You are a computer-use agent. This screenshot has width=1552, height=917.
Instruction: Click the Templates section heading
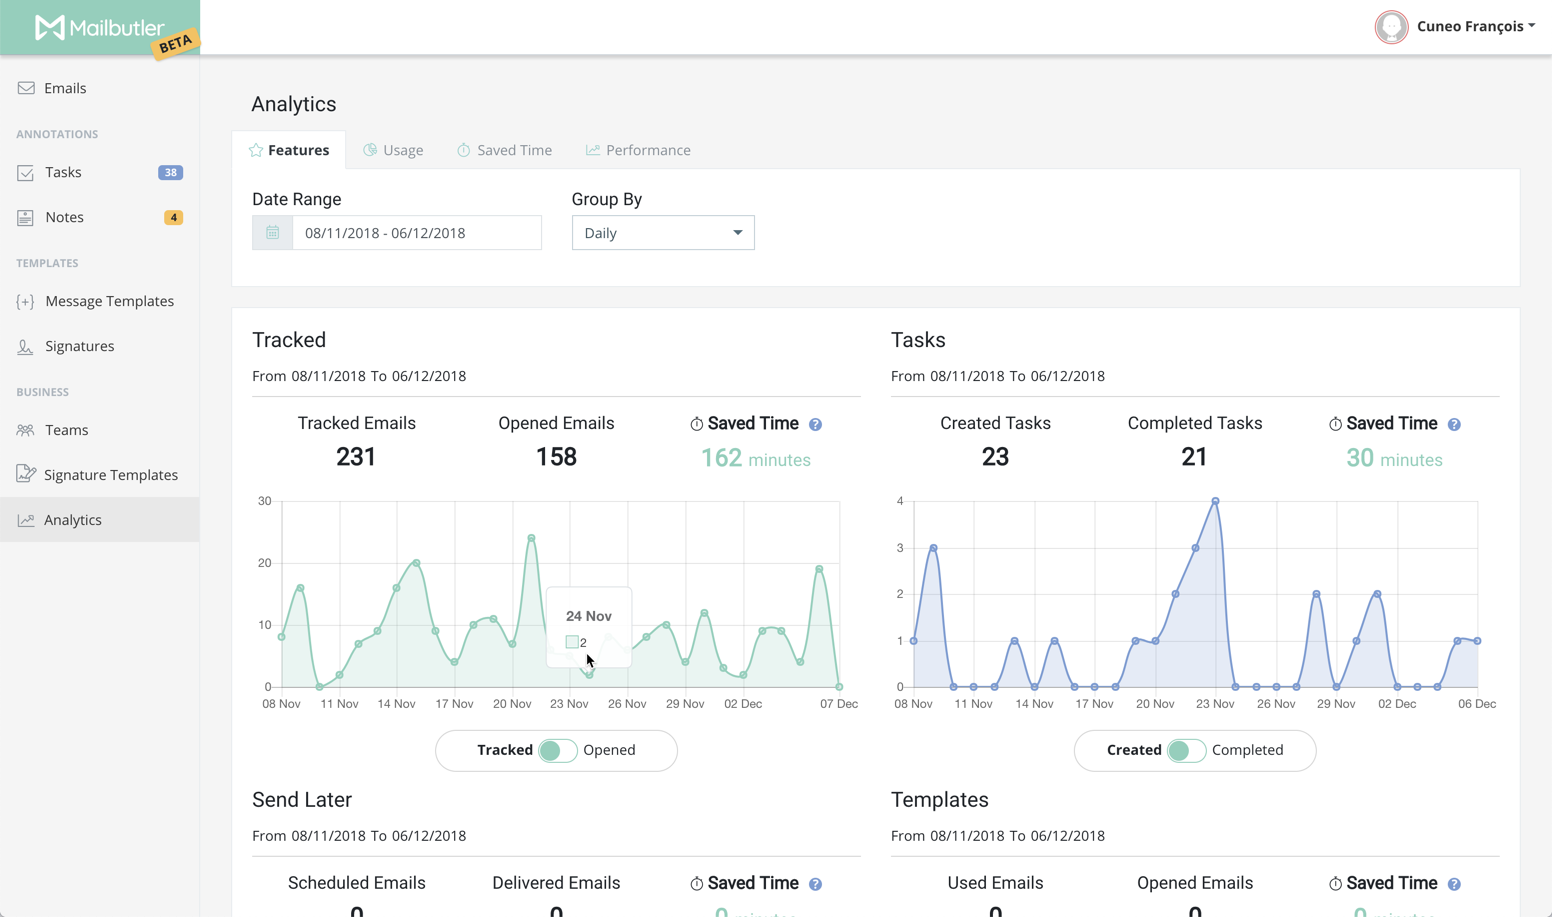(x=940, y=800)
